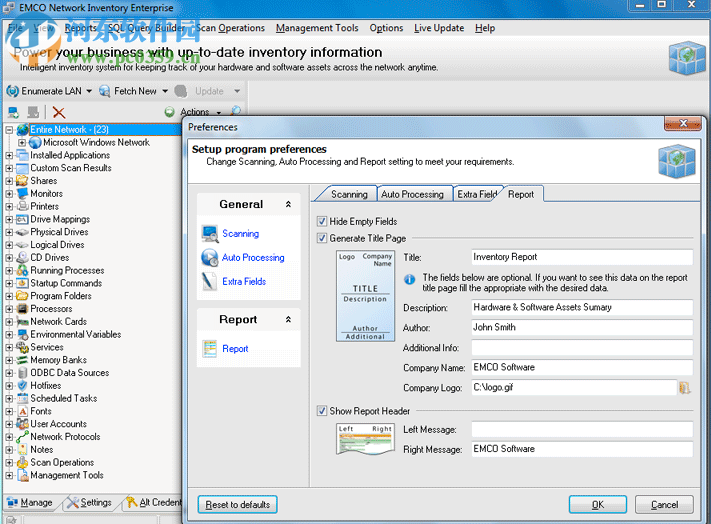This screenshot has width=711, height=524.
Task: Click the Reset to defaults button
Action: click(238, 505)
